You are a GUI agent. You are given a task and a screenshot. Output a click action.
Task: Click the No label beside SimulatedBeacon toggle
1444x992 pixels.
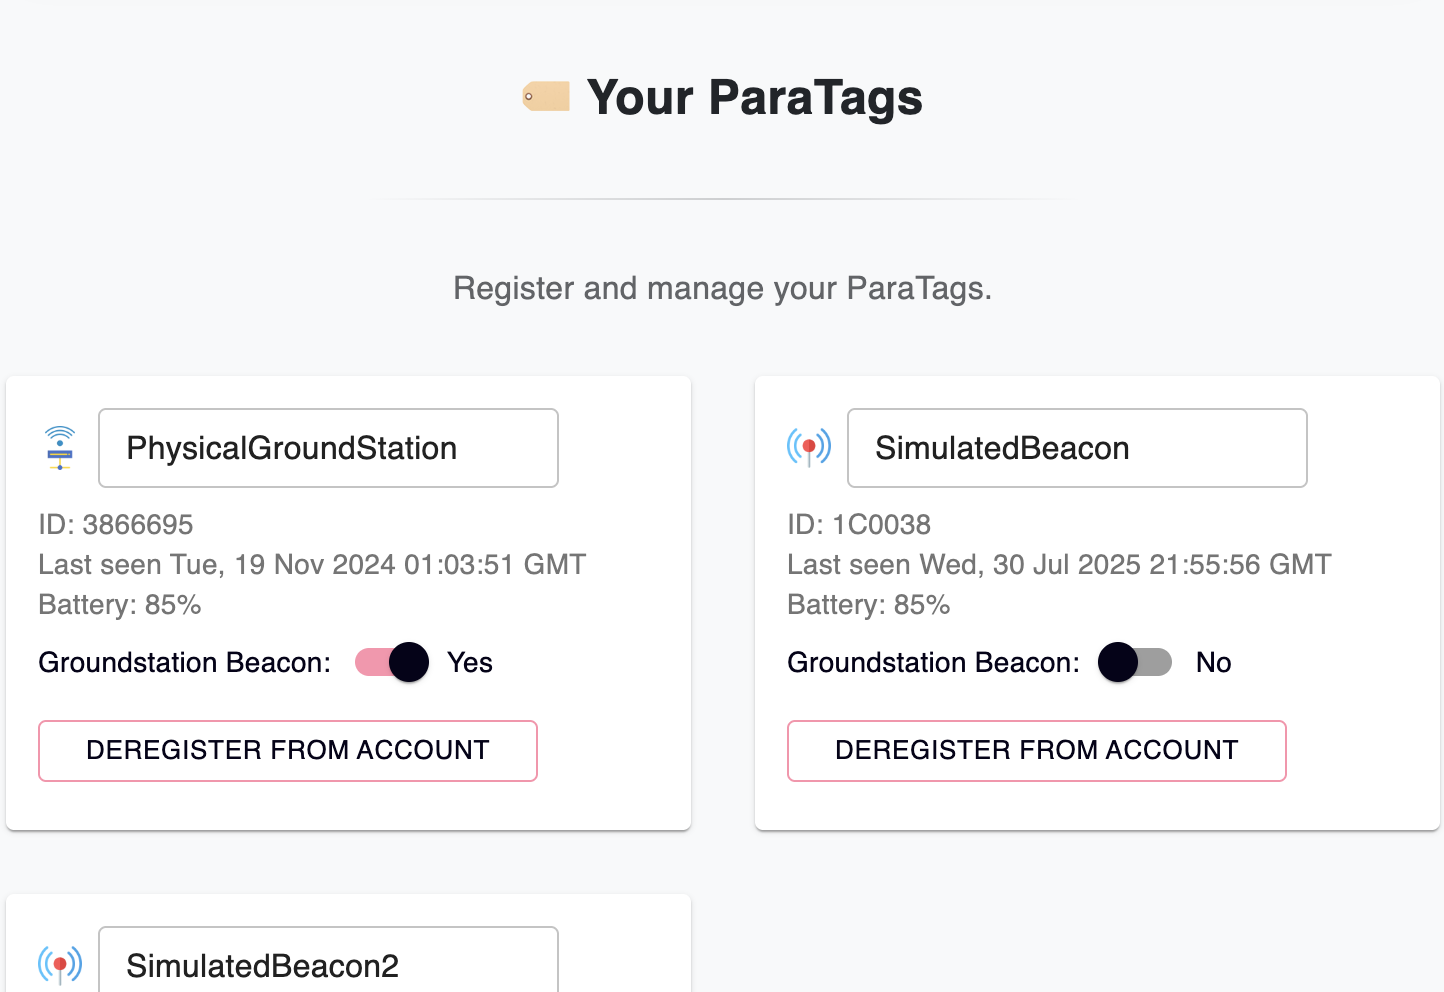pyautogui.click(x=1213, y=662)
